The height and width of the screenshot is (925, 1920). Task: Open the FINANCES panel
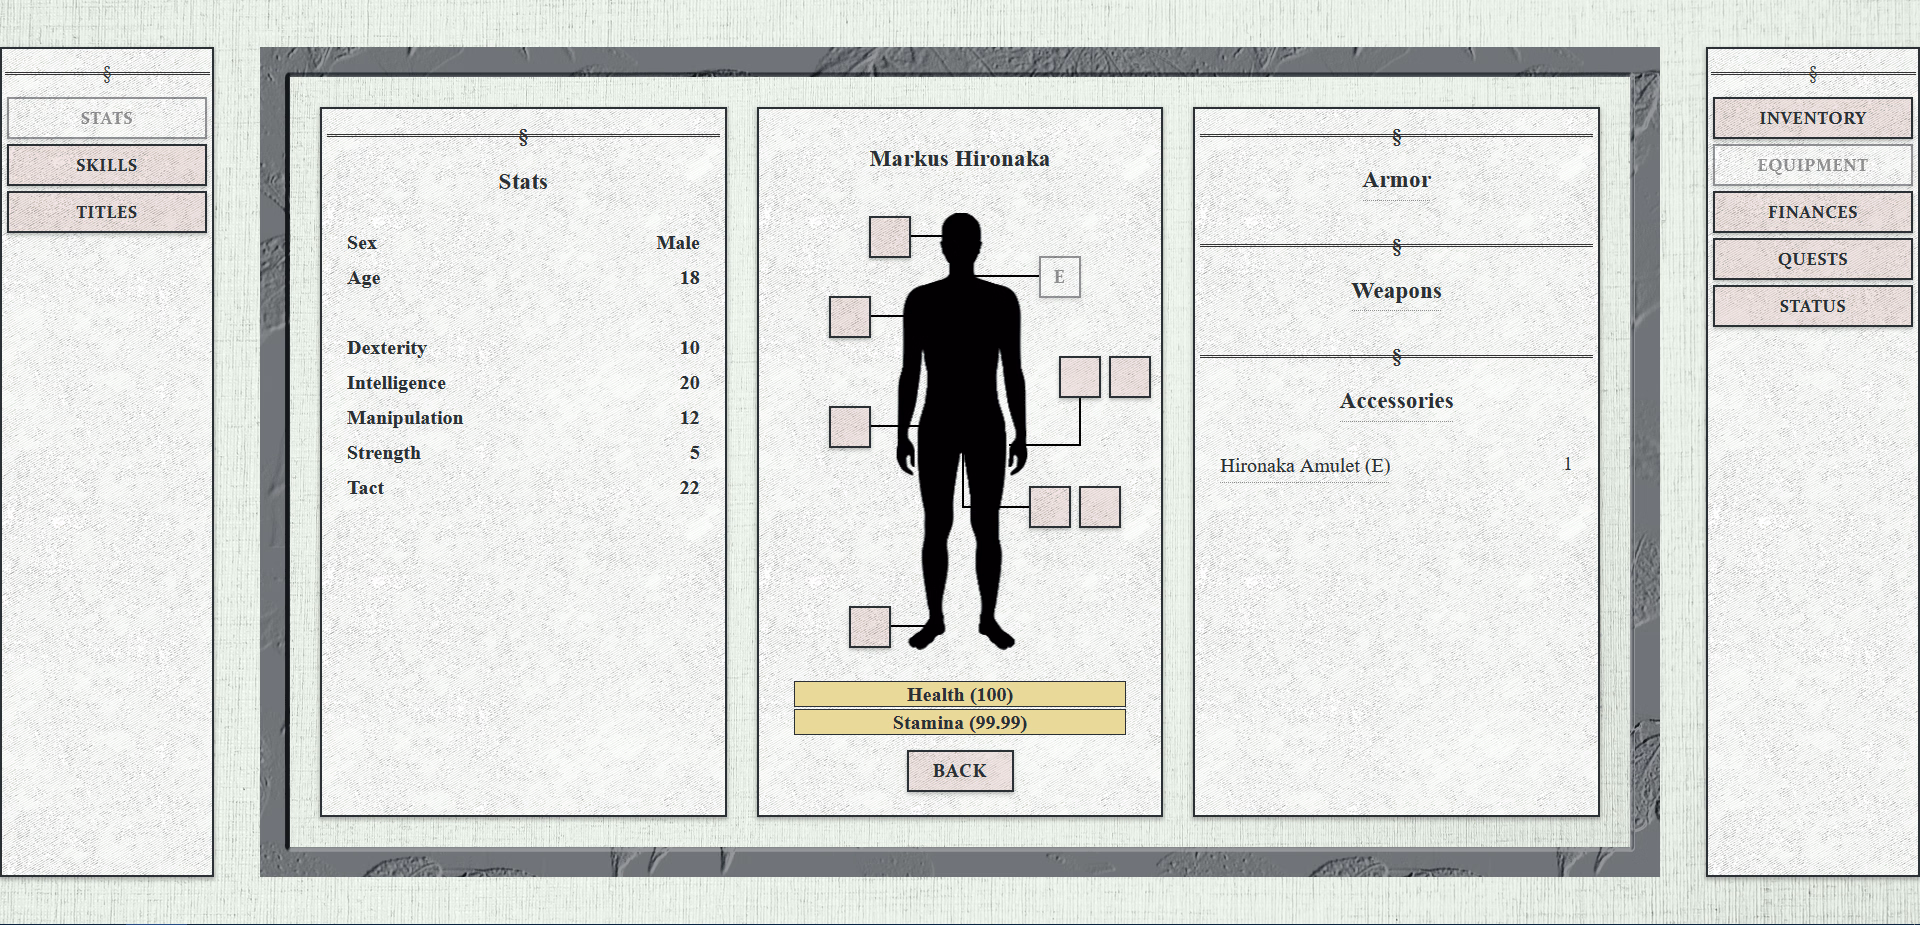1811,211
